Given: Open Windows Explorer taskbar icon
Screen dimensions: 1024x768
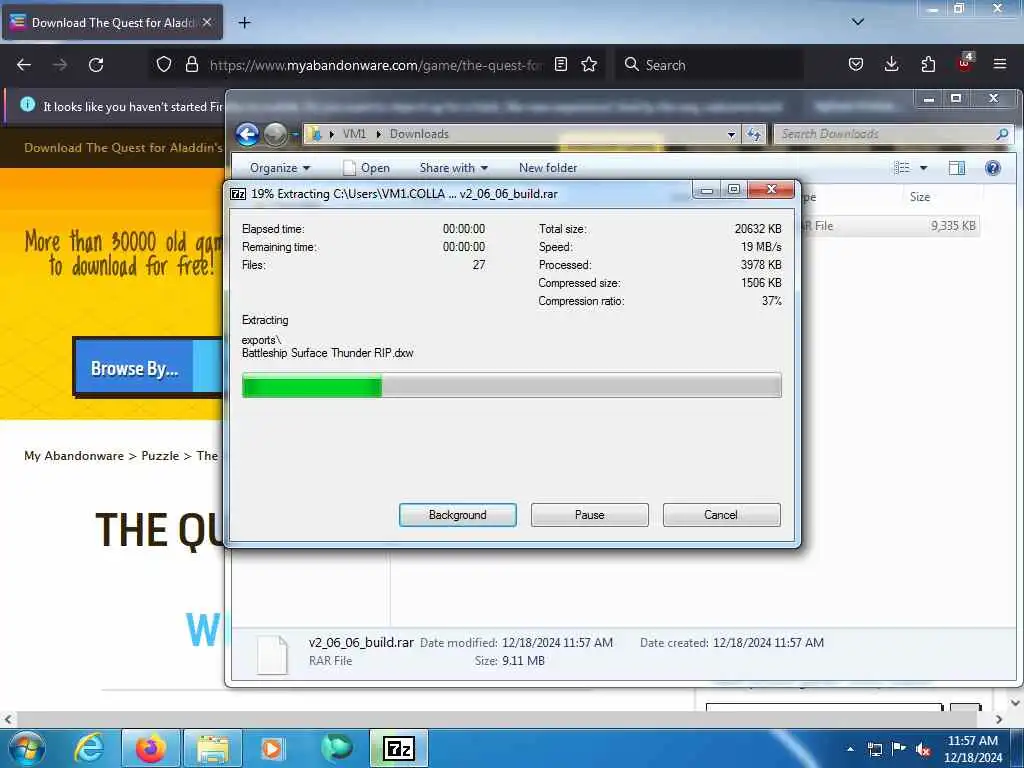Looking at the screenshot, I should coord(213,748).
